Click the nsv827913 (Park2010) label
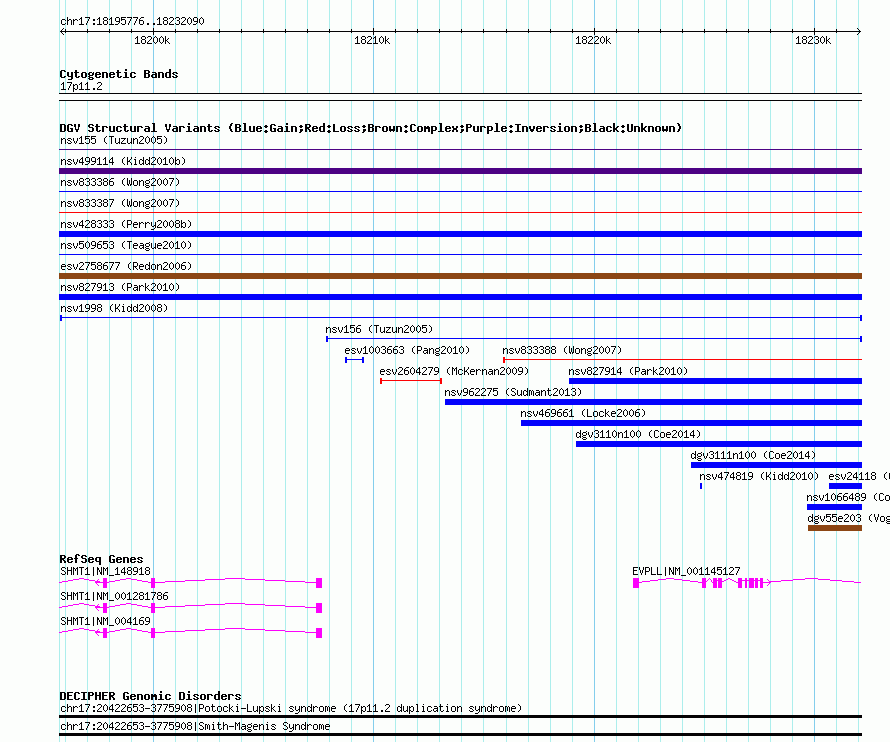 [120, 287]
